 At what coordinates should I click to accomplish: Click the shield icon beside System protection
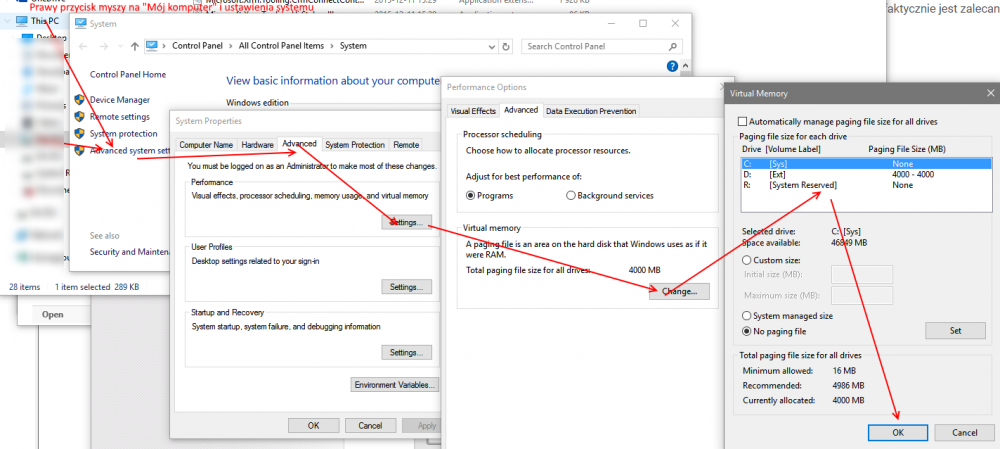[79, 133]
